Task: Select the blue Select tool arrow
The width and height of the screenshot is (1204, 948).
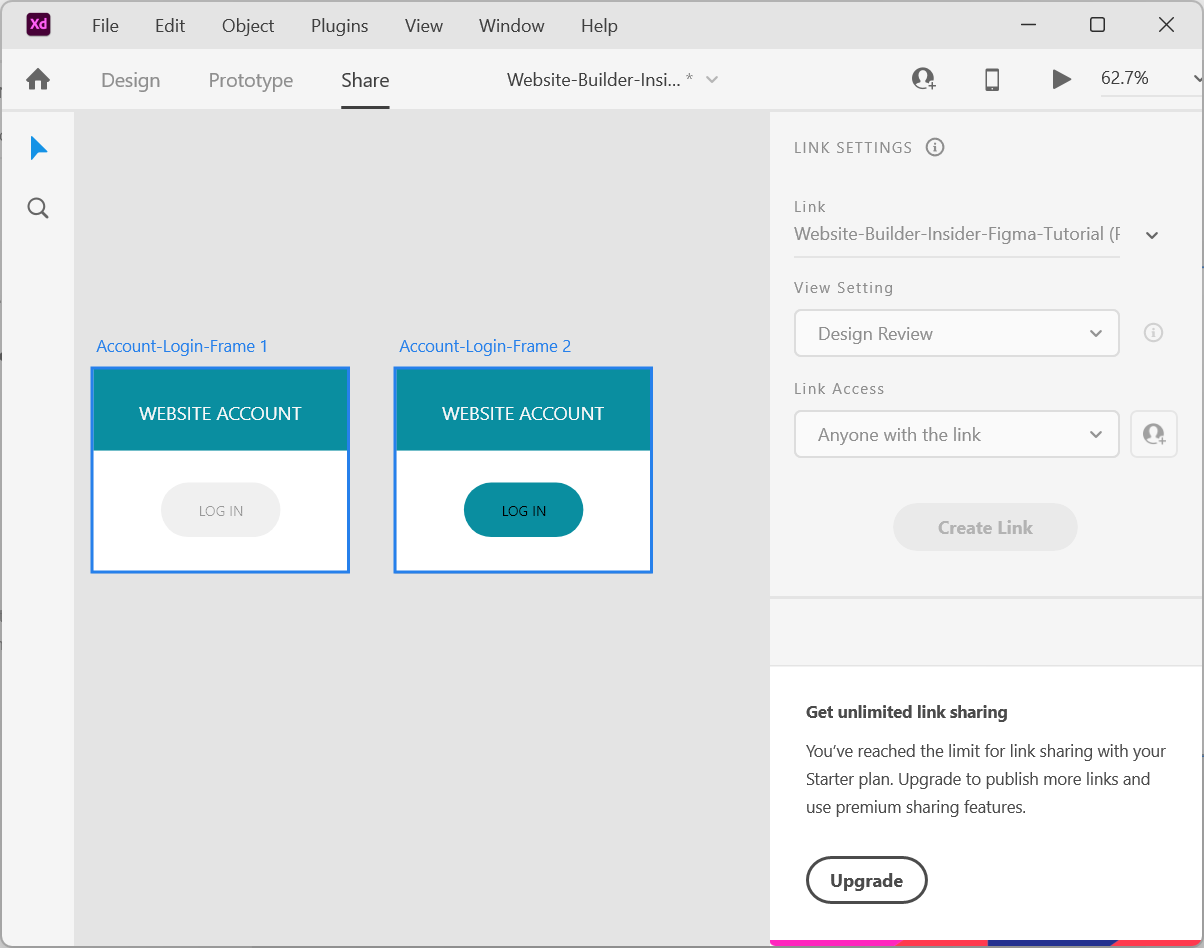Action: pyautogui.click(x=38, y=149)
